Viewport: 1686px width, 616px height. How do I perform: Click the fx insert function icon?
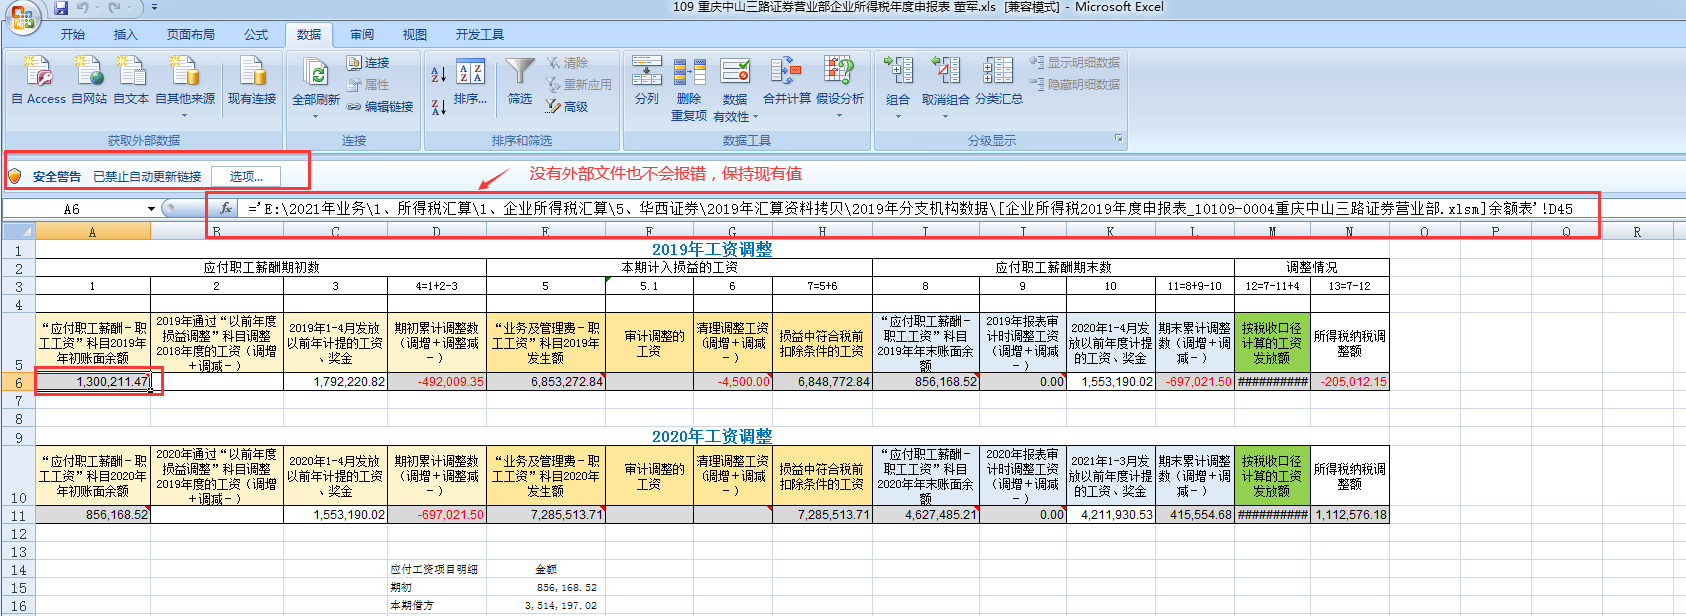[x=226, y=208]
